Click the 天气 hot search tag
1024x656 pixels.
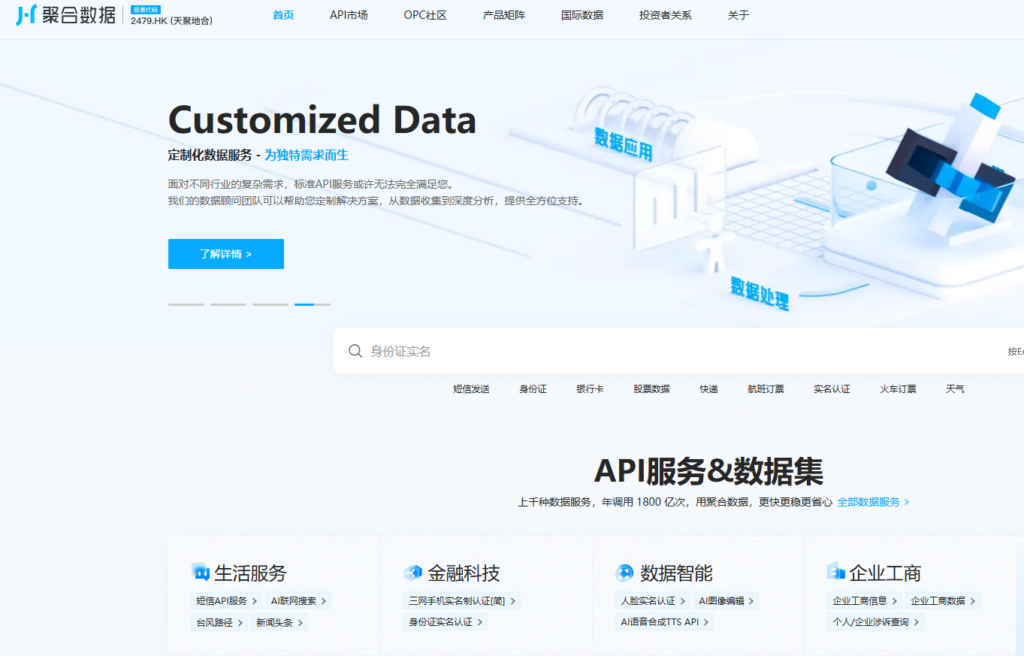point(955,388)
